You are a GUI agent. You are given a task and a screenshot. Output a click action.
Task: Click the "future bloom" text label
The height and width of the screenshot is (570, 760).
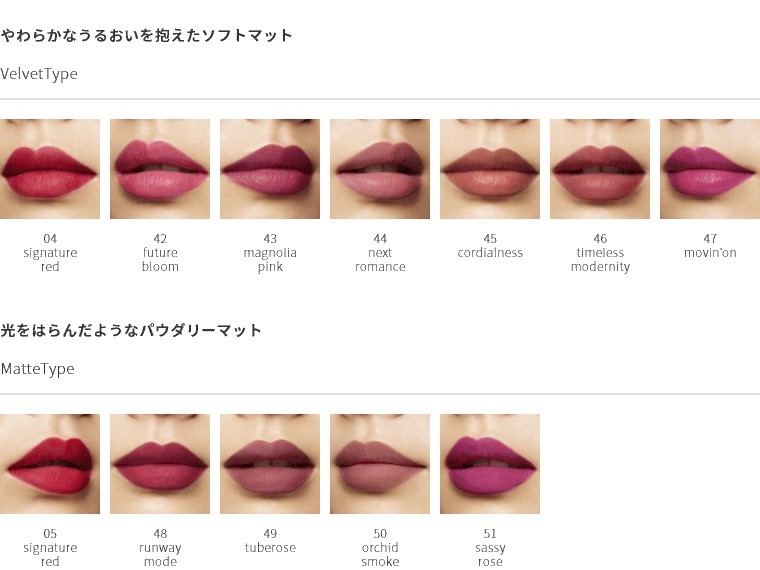160,260
